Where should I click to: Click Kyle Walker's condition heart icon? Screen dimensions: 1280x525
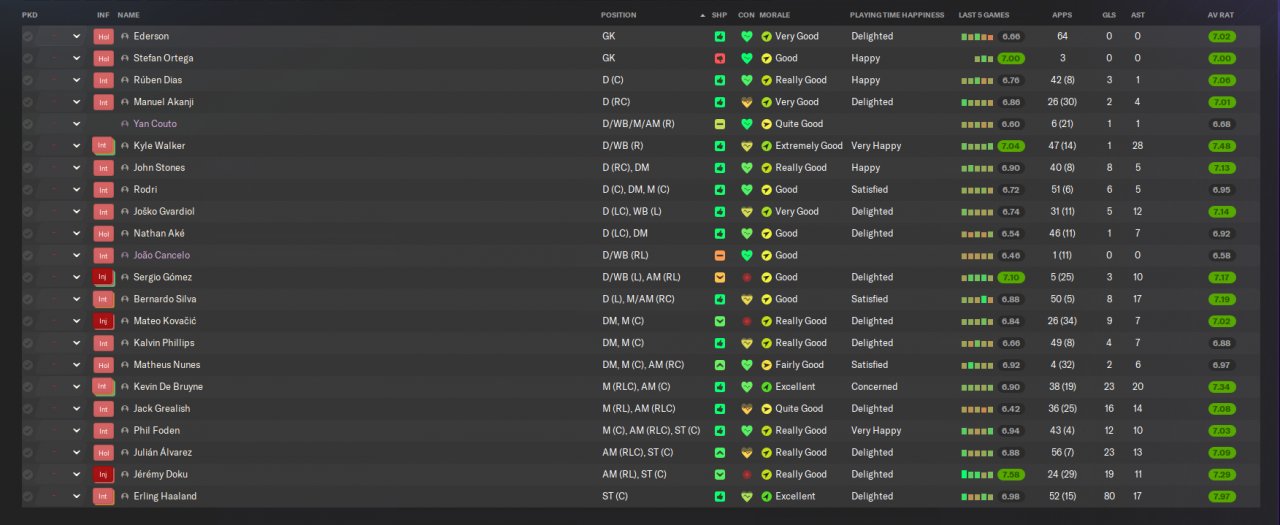coord(746,146)
